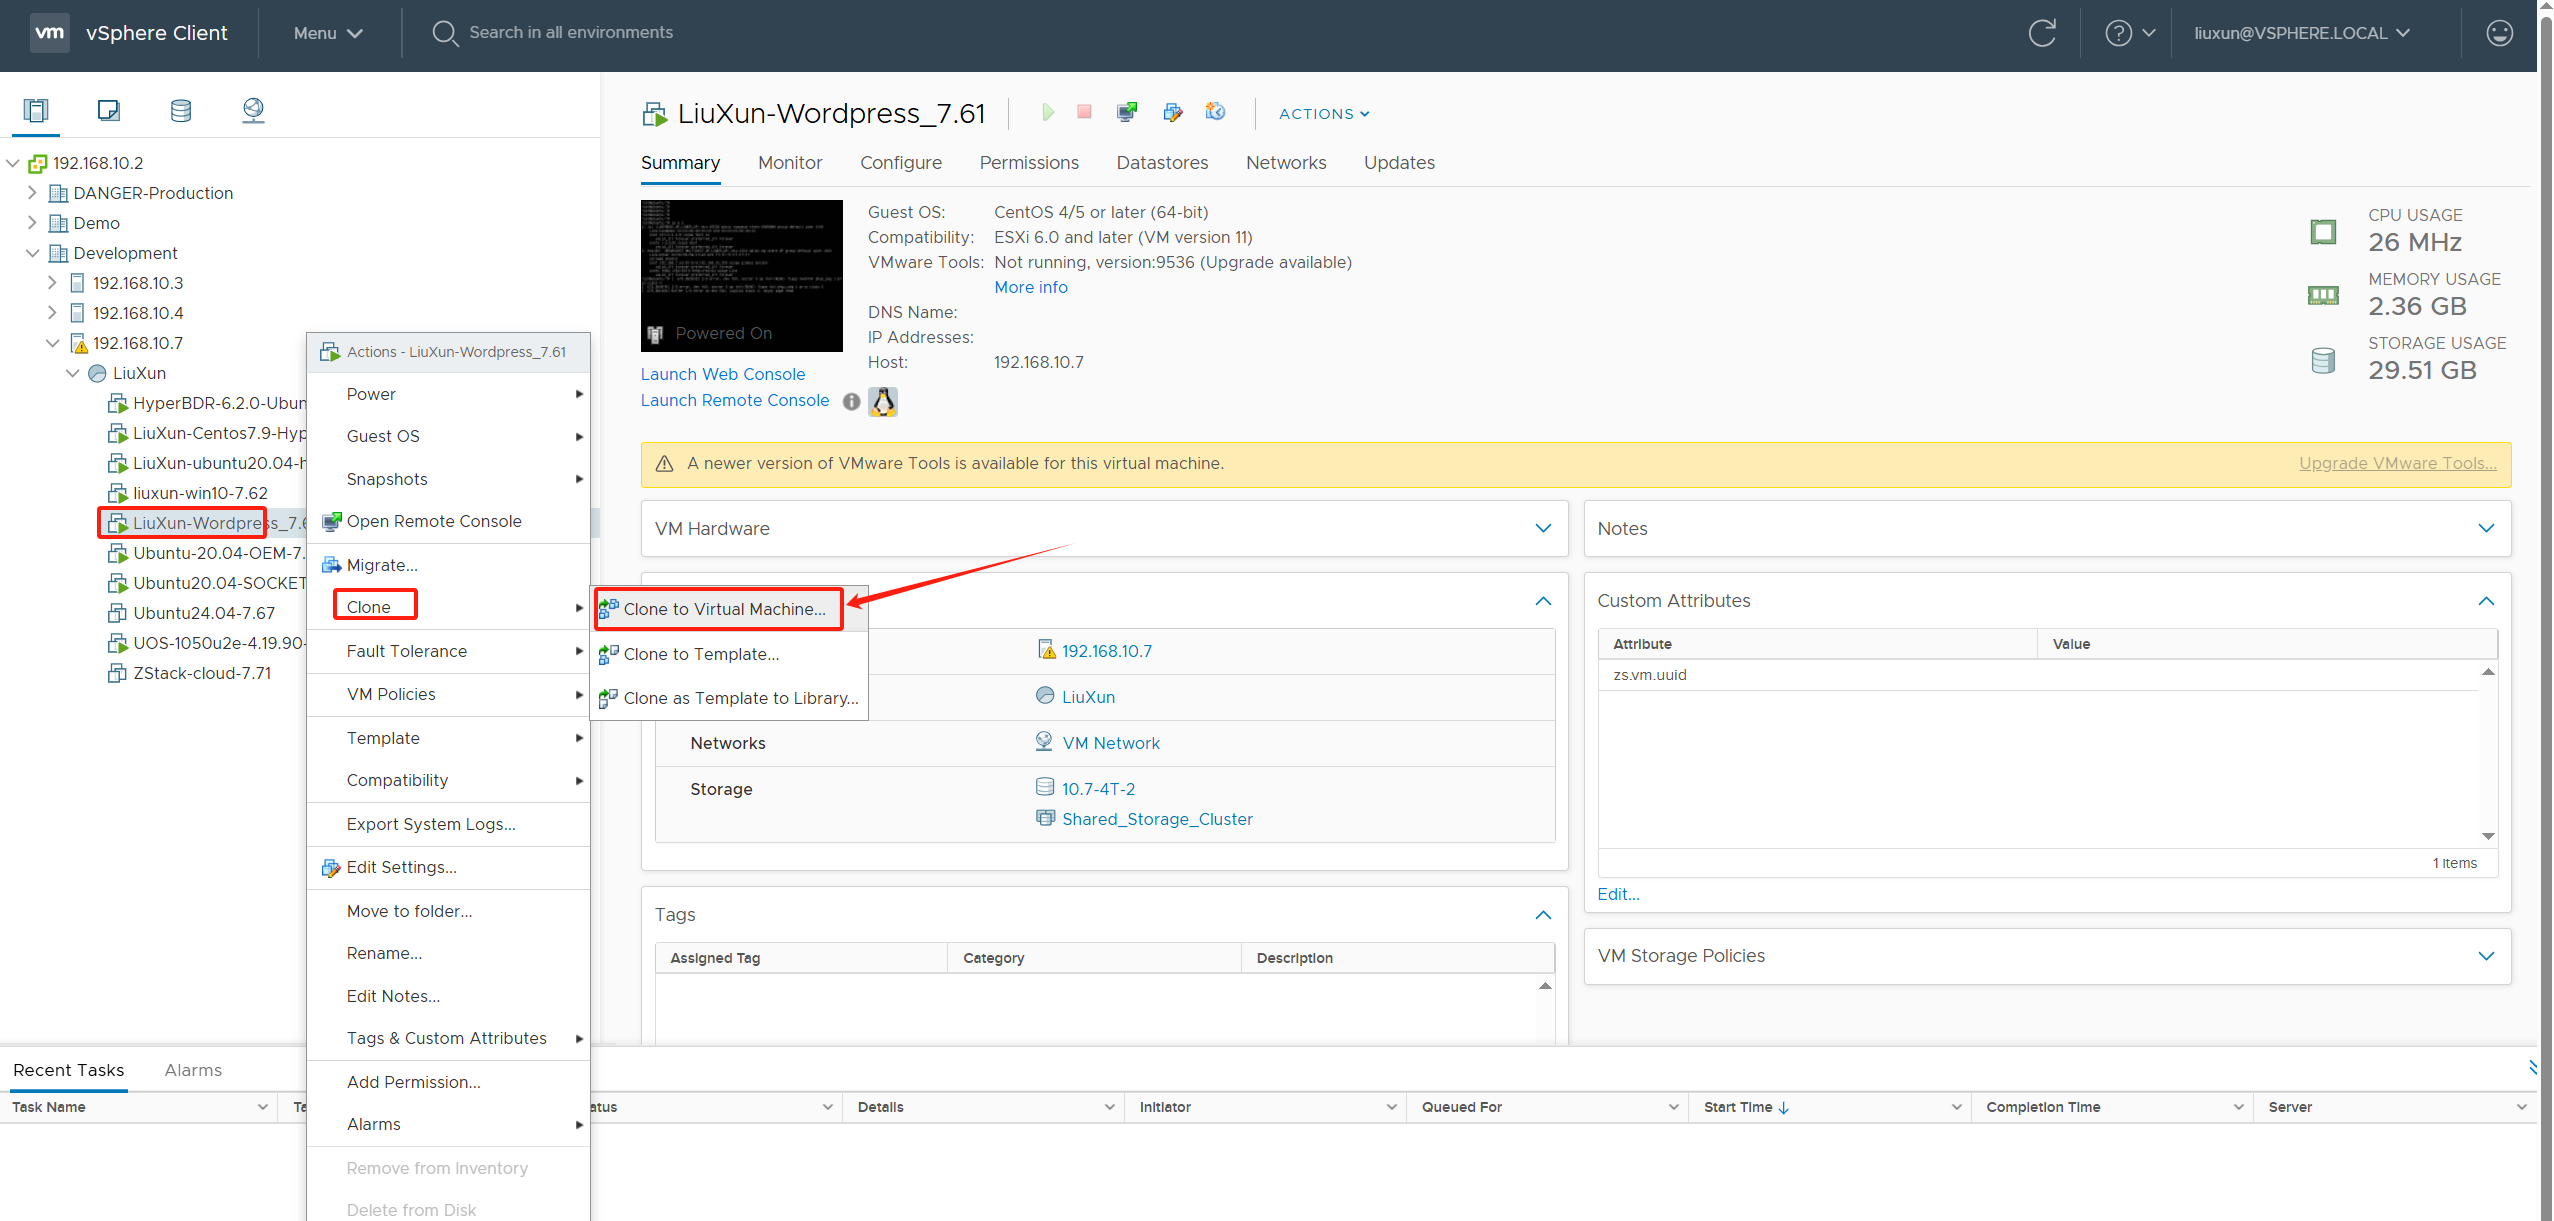Expand the Notes panel

[x=2486, y=528]
